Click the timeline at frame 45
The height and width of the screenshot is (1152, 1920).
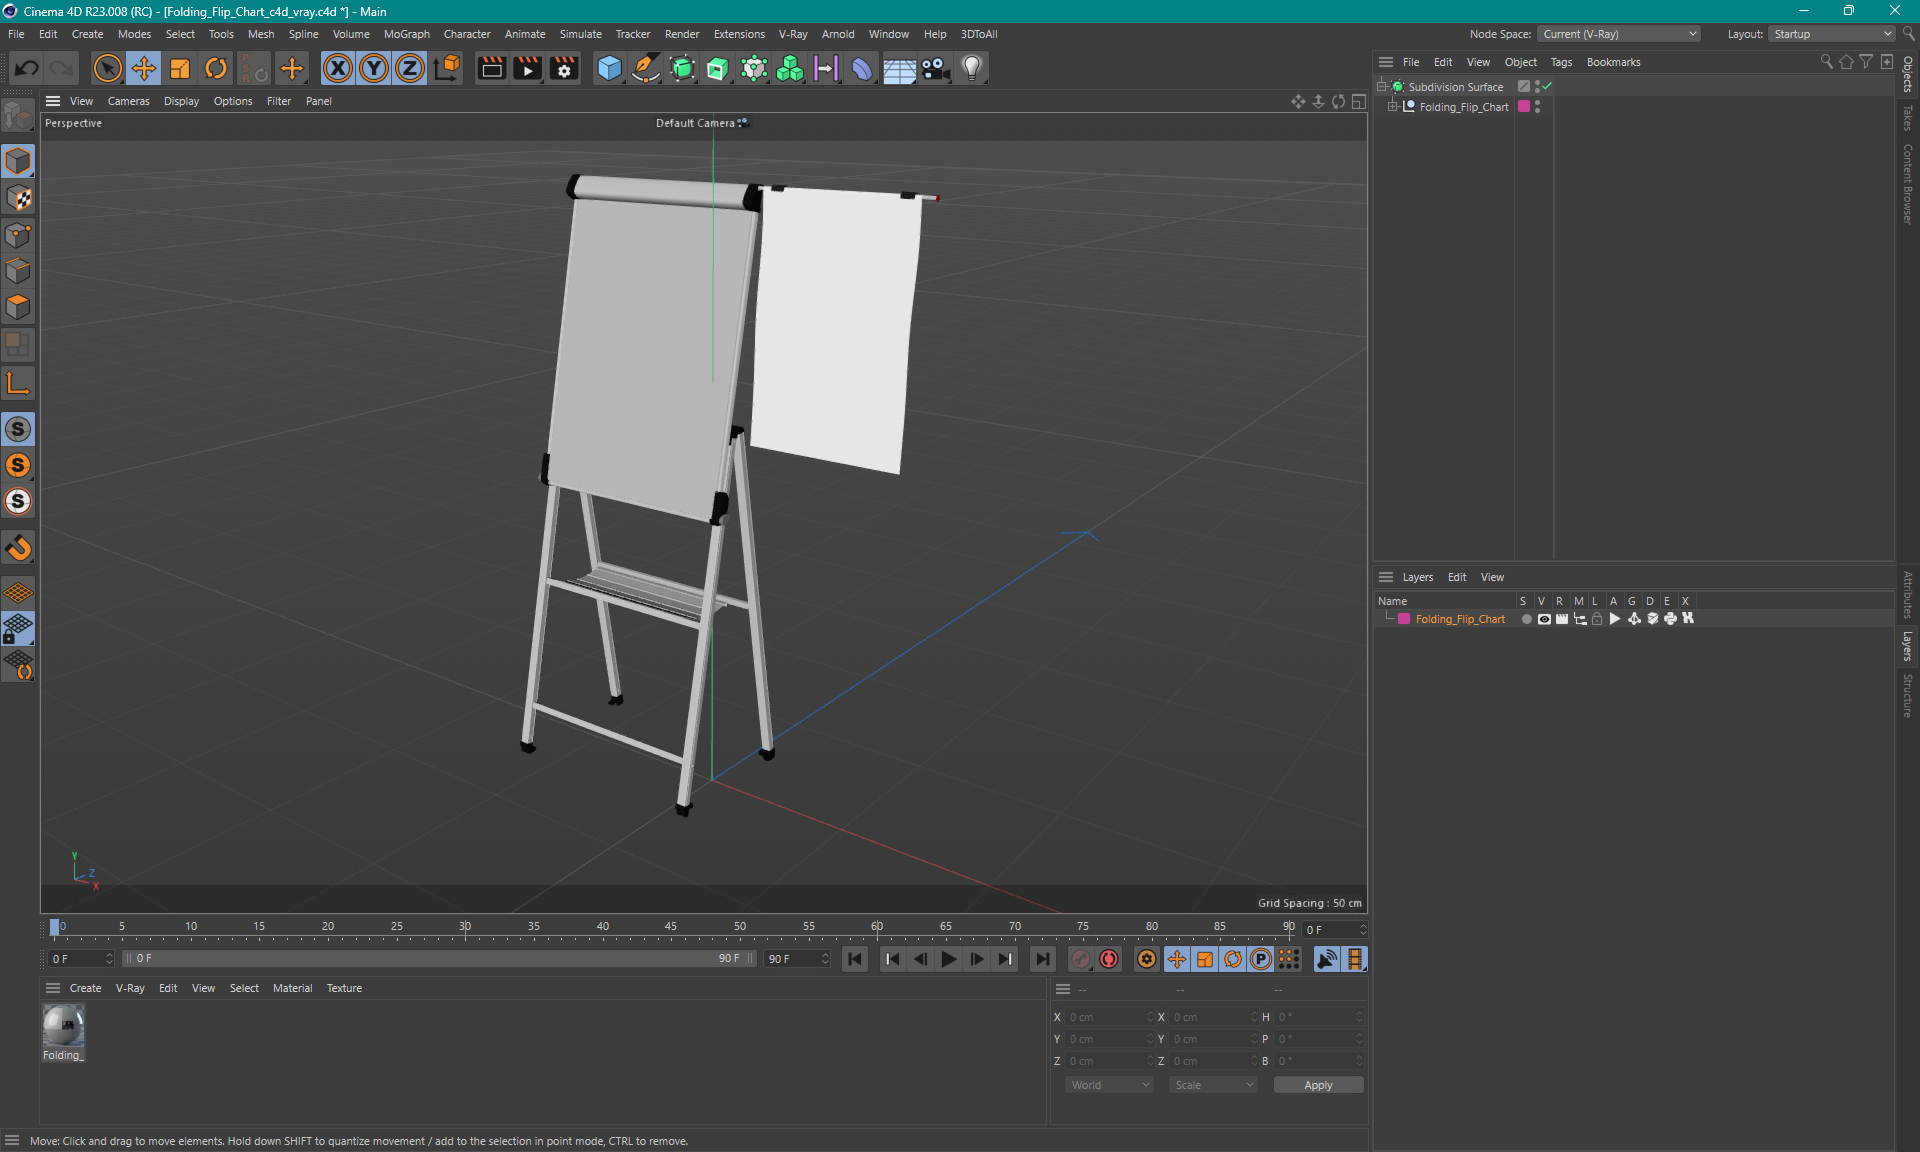670,928
